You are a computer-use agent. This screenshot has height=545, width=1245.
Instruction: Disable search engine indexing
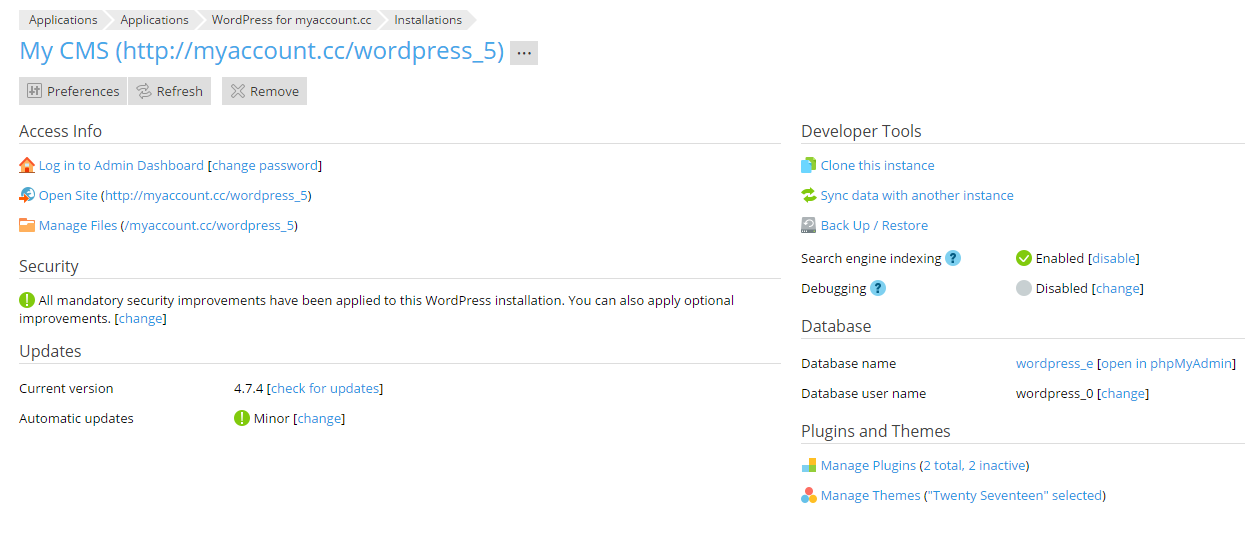pyautogui.click(x=1114, y=258)
